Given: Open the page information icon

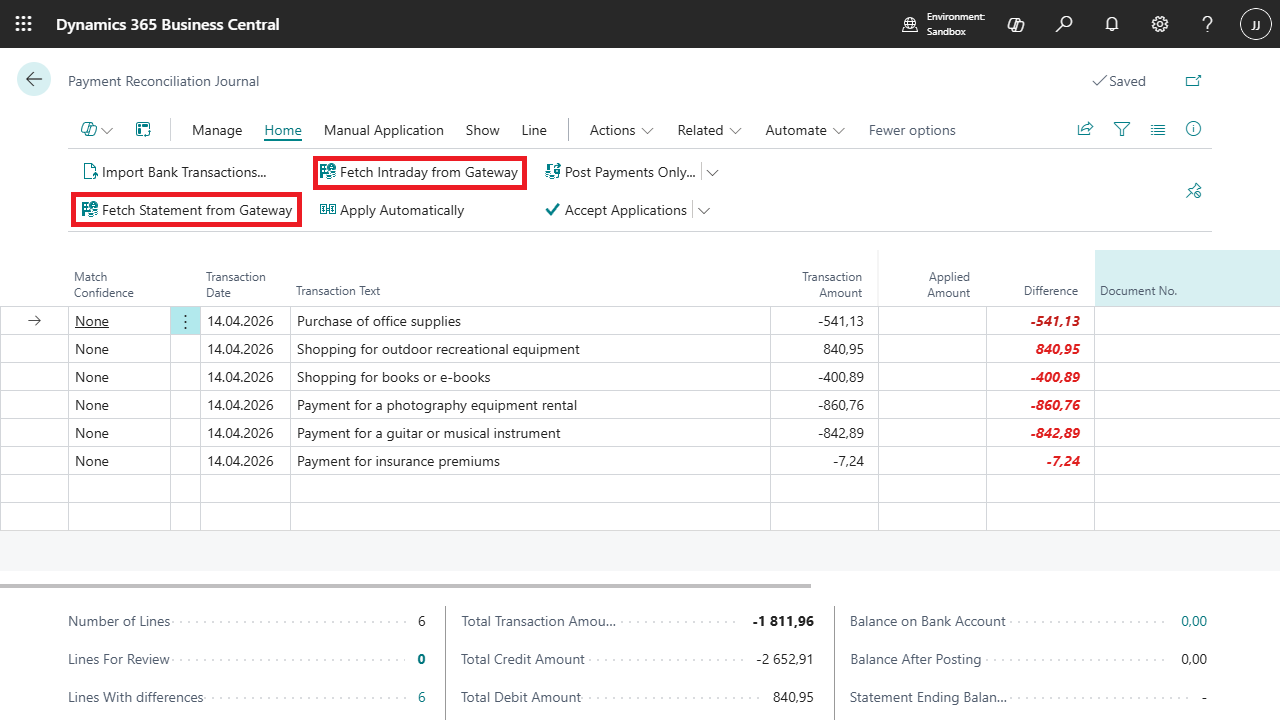Looking at the screenshot, I should tap(1193, 129).
